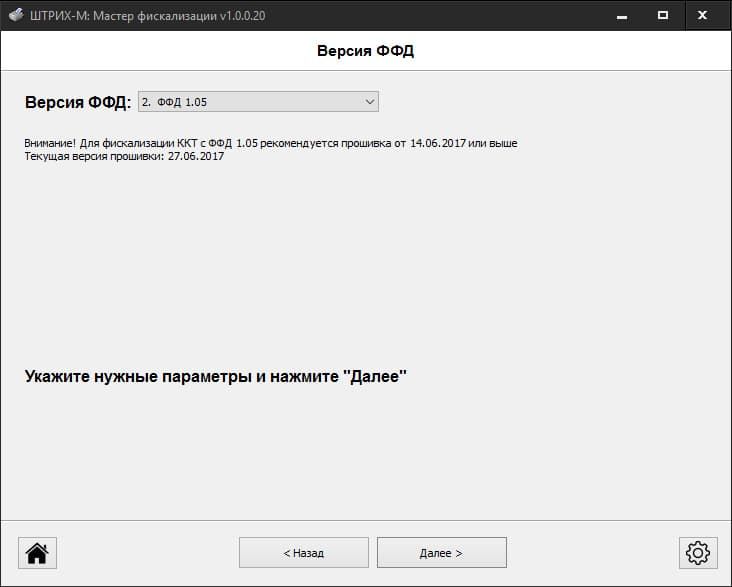Click the window title 'ШТРИХ-М: Мастер фискализации'

148,16
